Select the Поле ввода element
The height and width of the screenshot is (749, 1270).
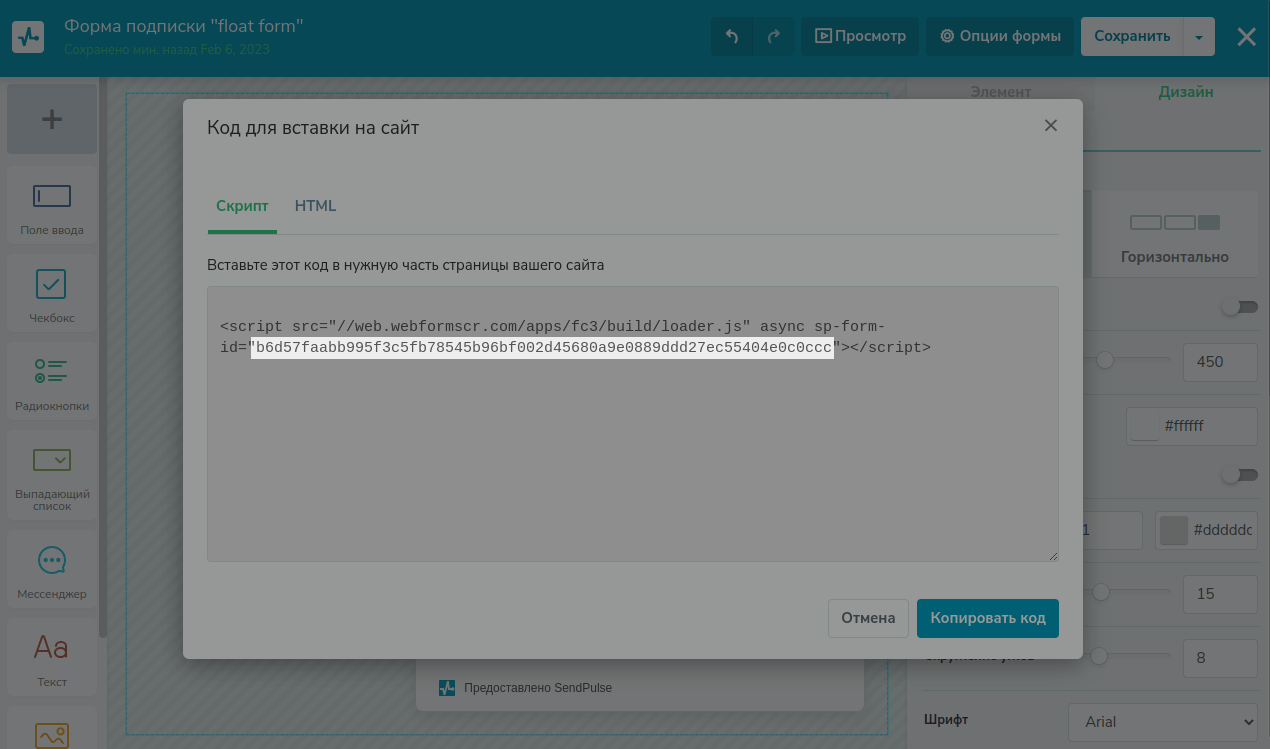pyautogui.click(x=52, y=207)
